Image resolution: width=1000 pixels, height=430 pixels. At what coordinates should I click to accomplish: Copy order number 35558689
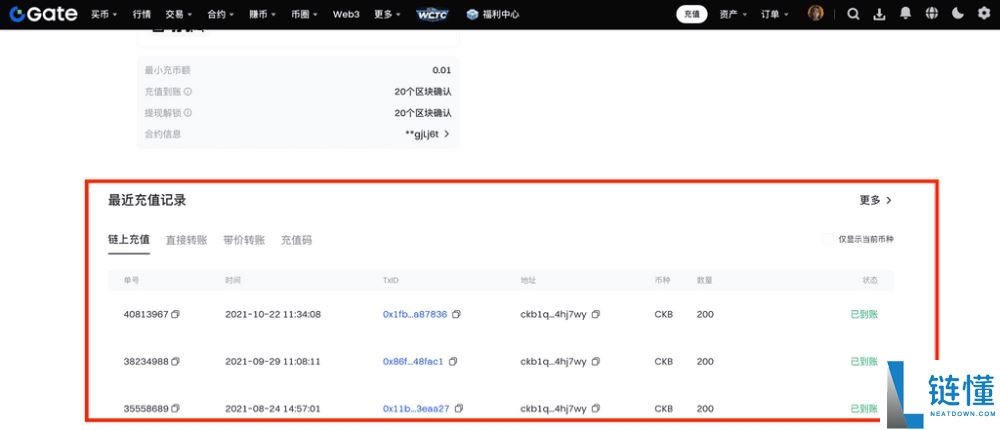[x=175, y=408]
